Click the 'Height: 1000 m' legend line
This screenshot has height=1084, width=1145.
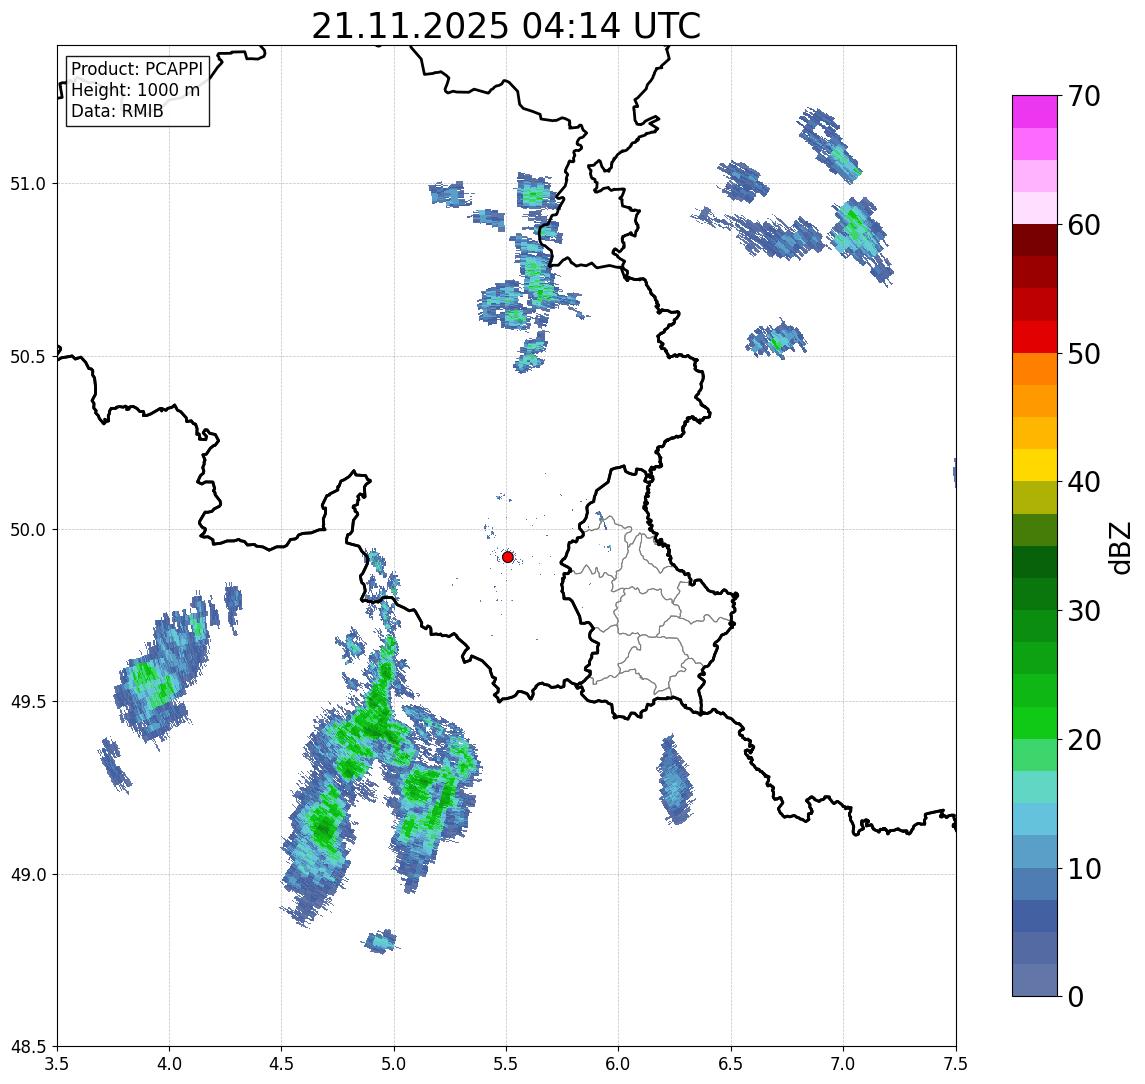[135, 90]
